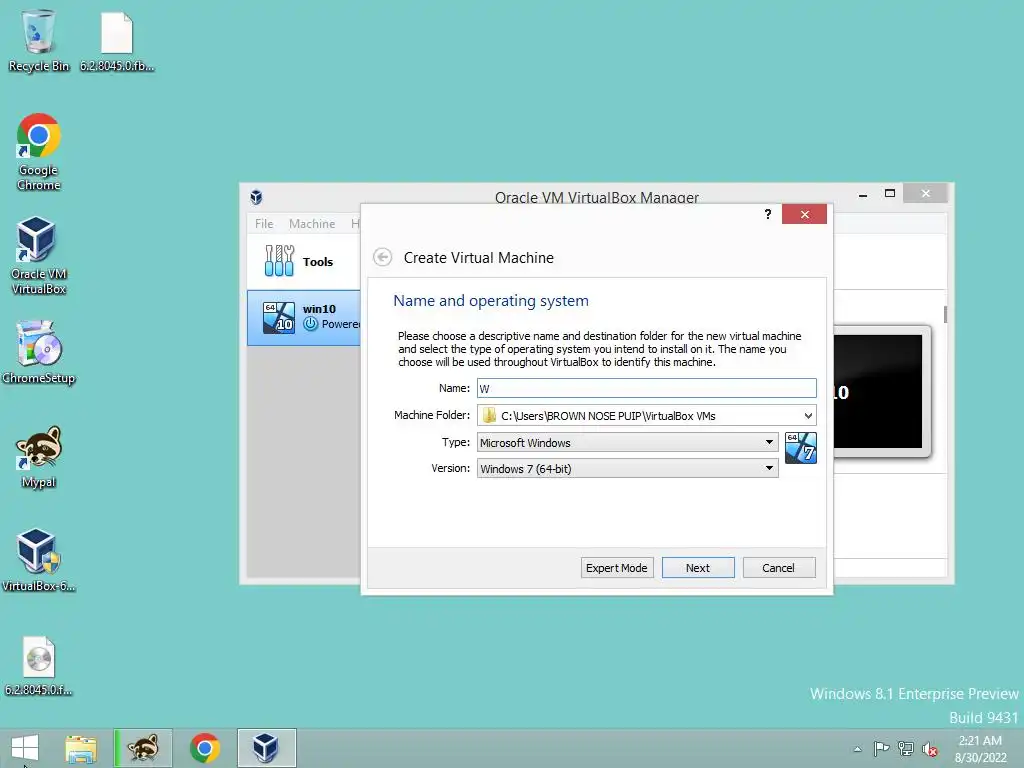This screenshot has height=768, width=1024.
Task: Cancel the Create Virtual Machine wizard
Action: [x=778, y=568]
